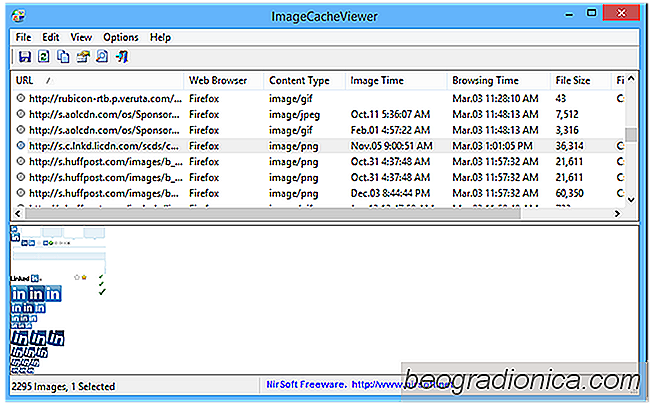Click the Refresh toolbar icon
Screen dimensions: 650x405
tap(42, 57)
